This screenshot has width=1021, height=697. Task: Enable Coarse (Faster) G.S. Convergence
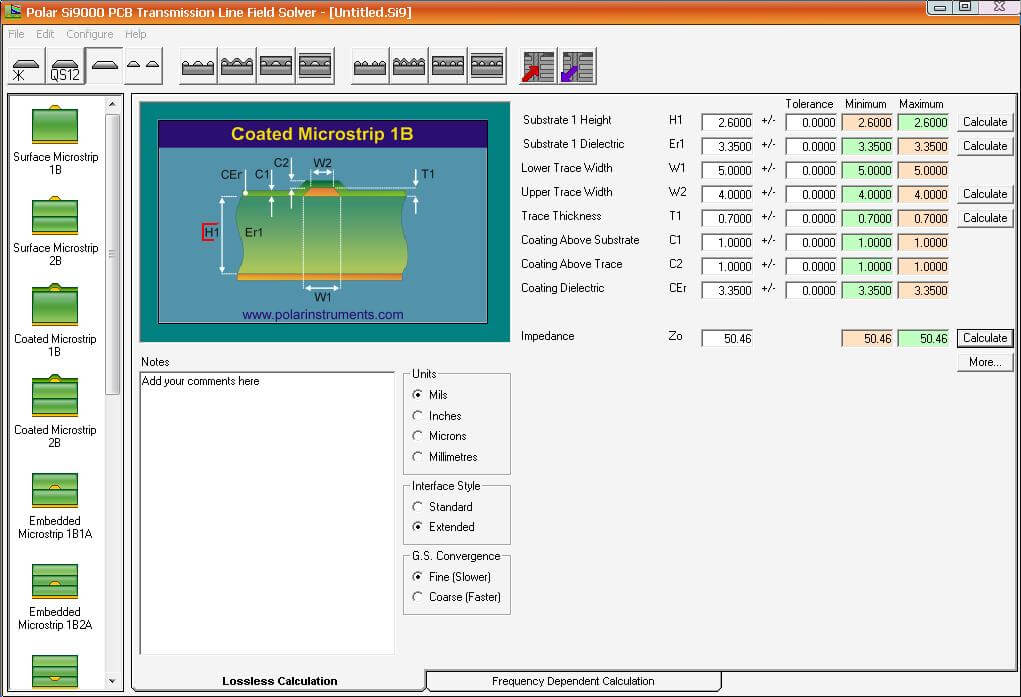click(x=418, y=597)
